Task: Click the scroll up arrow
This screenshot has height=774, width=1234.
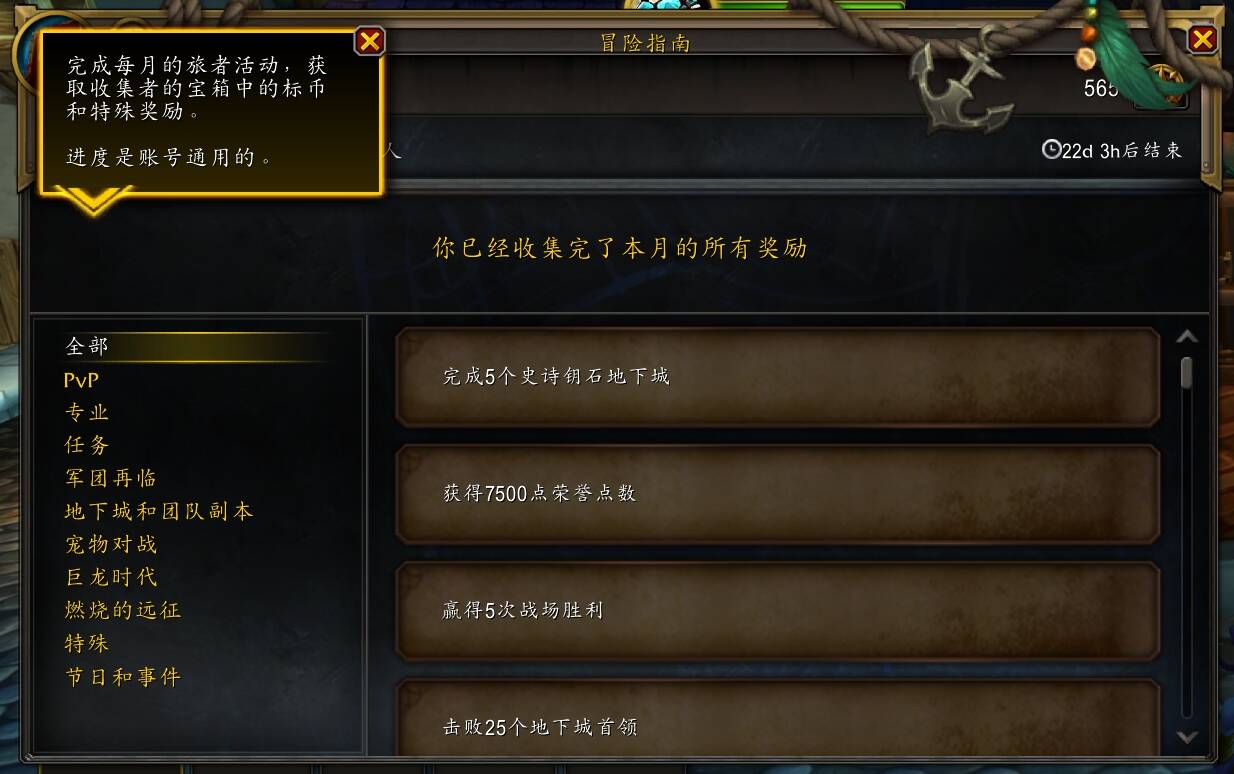Action: 1187,337
